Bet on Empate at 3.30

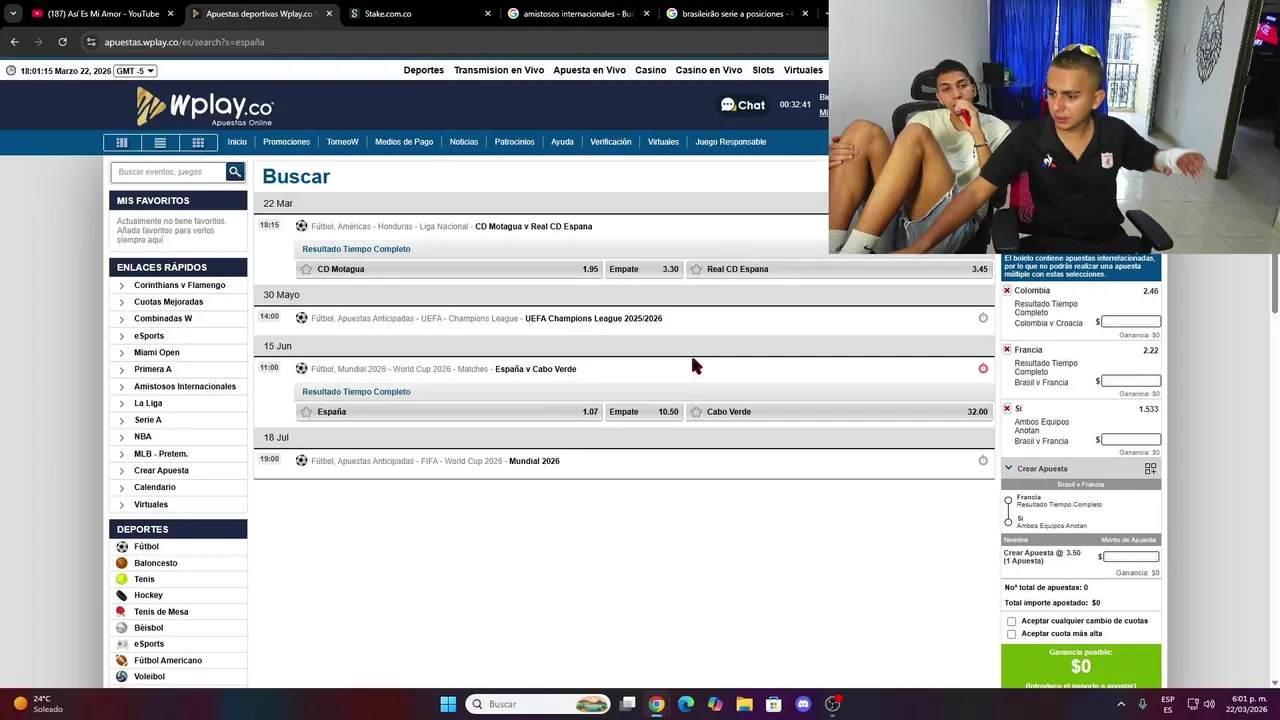pyautogui.click(x=643, y=269)
